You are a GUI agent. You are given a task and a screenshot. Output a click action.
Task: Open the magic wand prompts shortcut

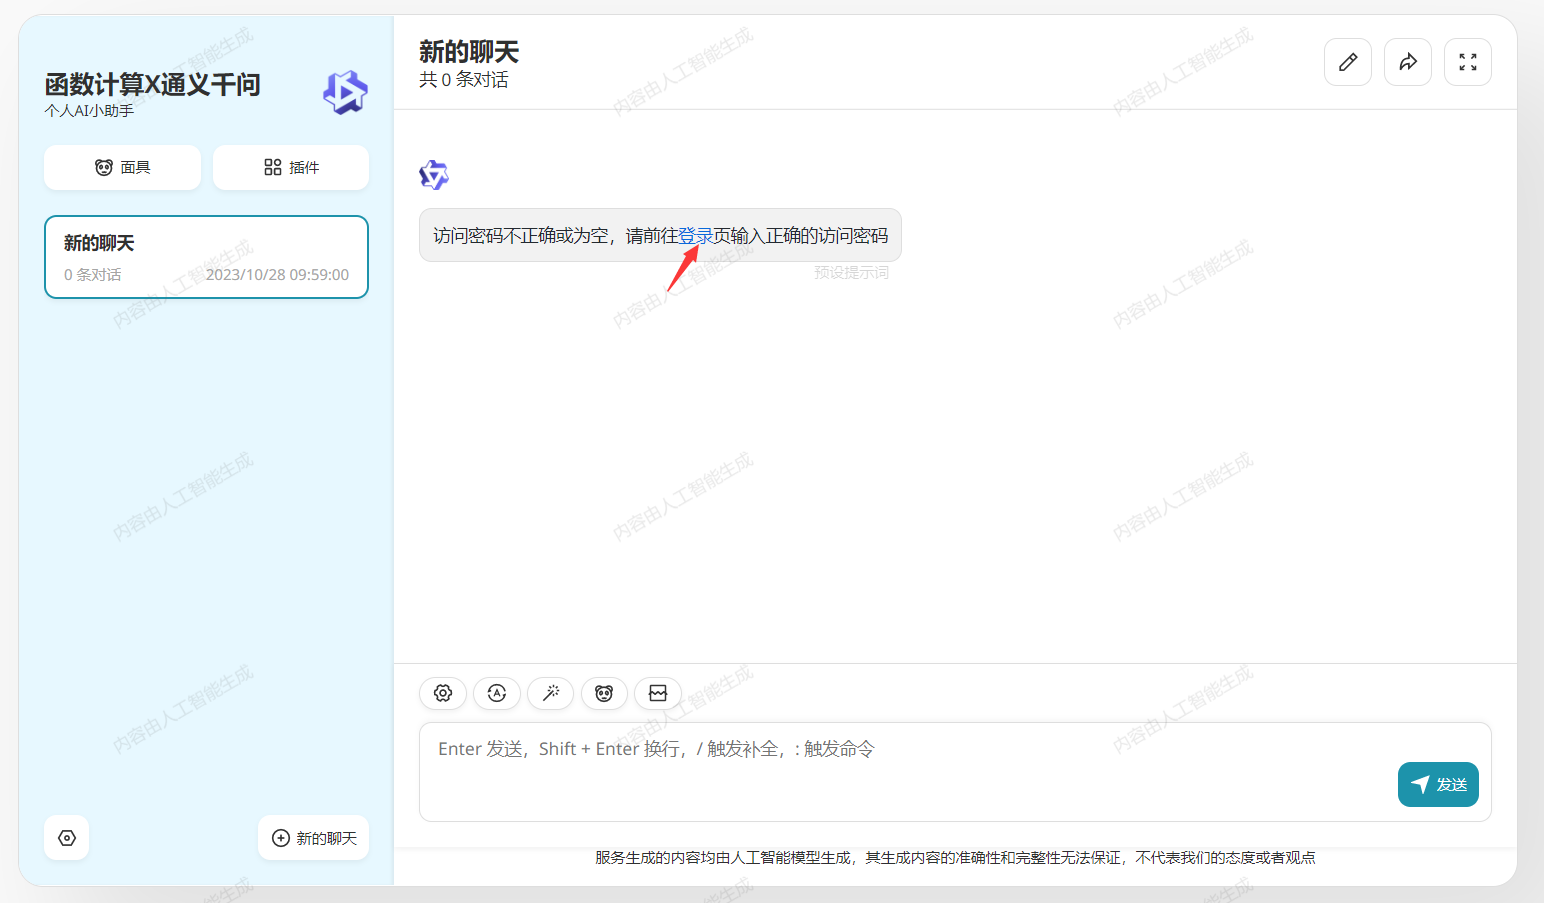pyautogui.click(x=551, y=693)
